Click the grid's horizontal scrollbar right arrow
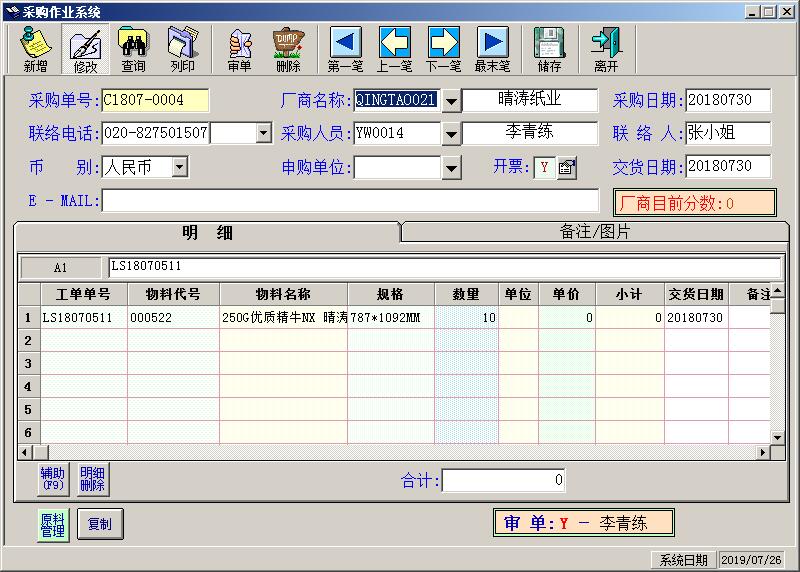Viewport: 800px width, 572px height. (762, 452)
